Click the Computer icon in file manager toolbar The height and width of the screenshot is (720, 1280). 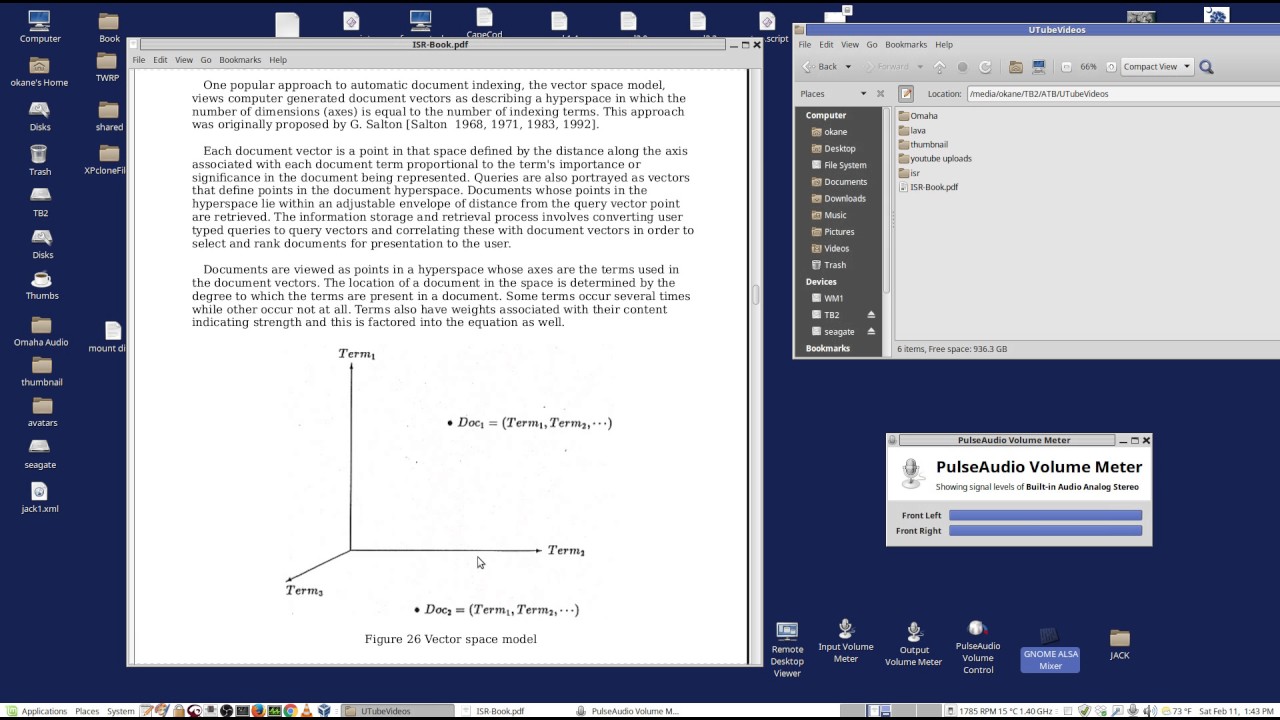click(x=1039, y=67)
